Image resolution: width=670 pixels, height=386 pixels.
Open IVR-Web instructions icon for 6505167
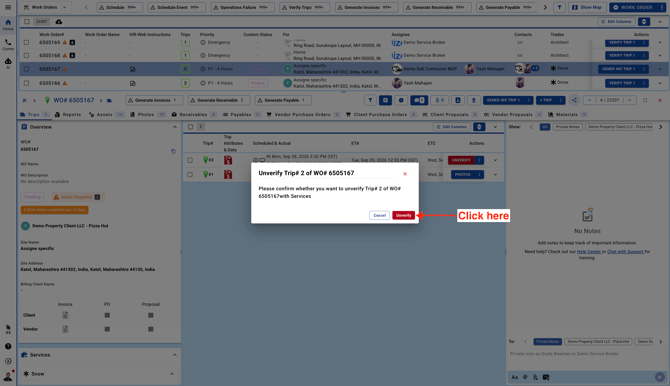[x=132, y=69]
